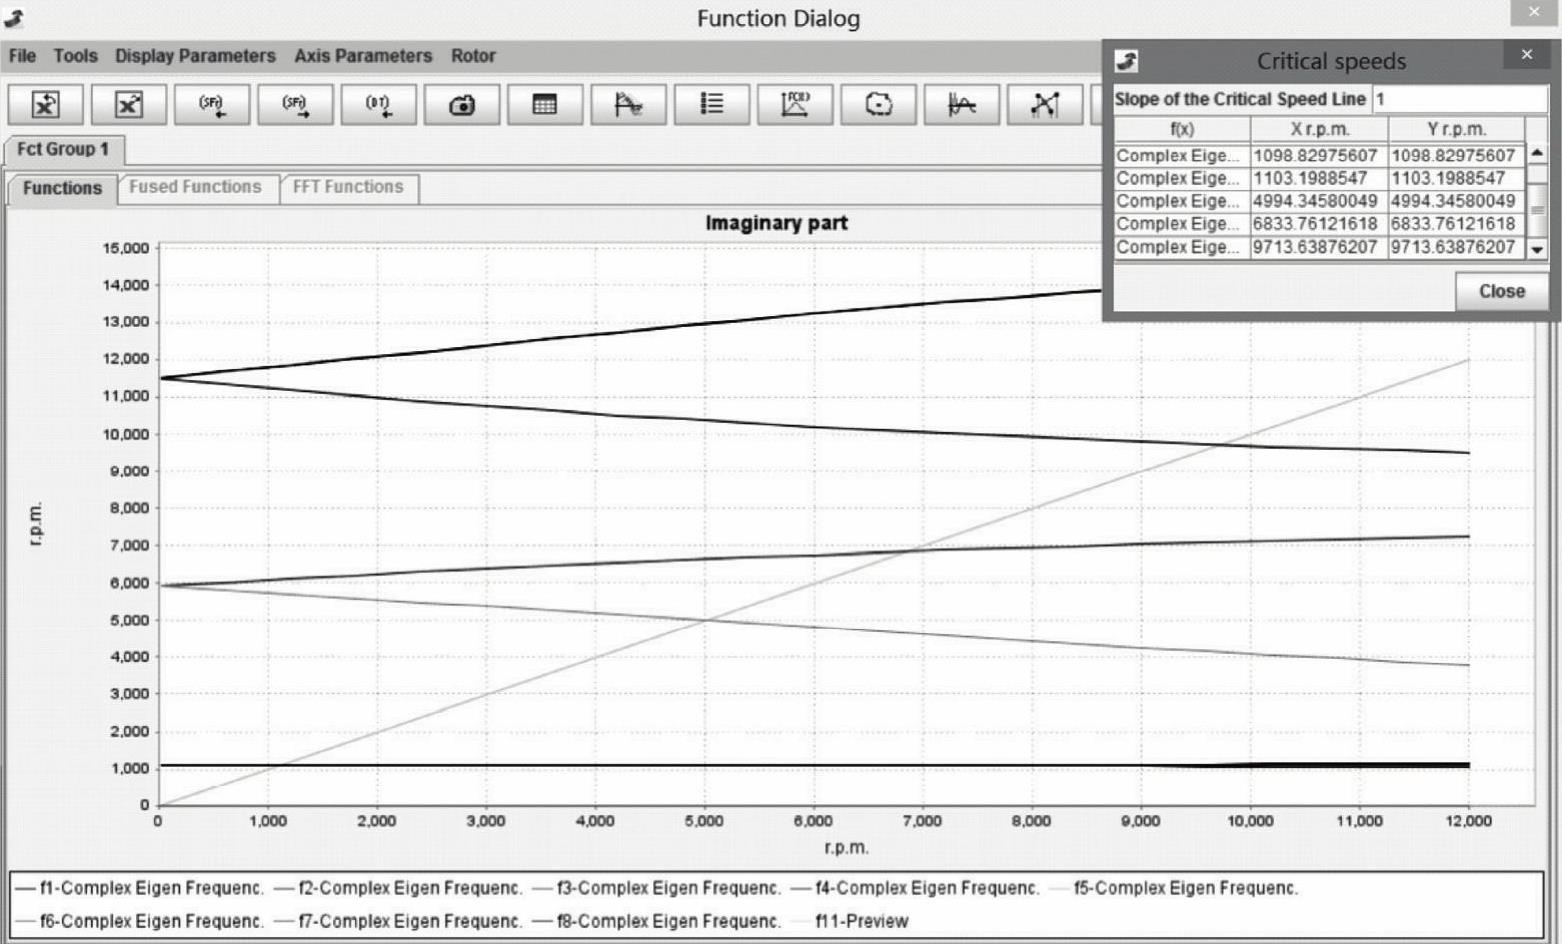
Task: Click the crossing lines with points icon
Action: [1044, 105]
